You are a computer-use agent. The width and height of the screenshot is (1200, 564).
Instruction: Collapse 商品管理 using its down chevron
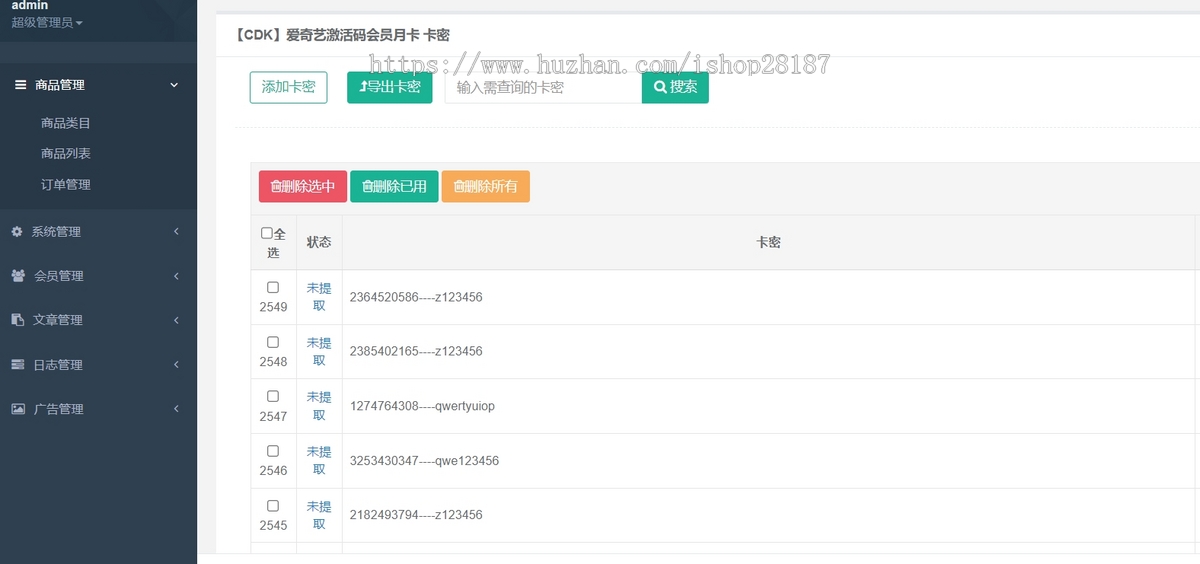(x=174, y=85)
